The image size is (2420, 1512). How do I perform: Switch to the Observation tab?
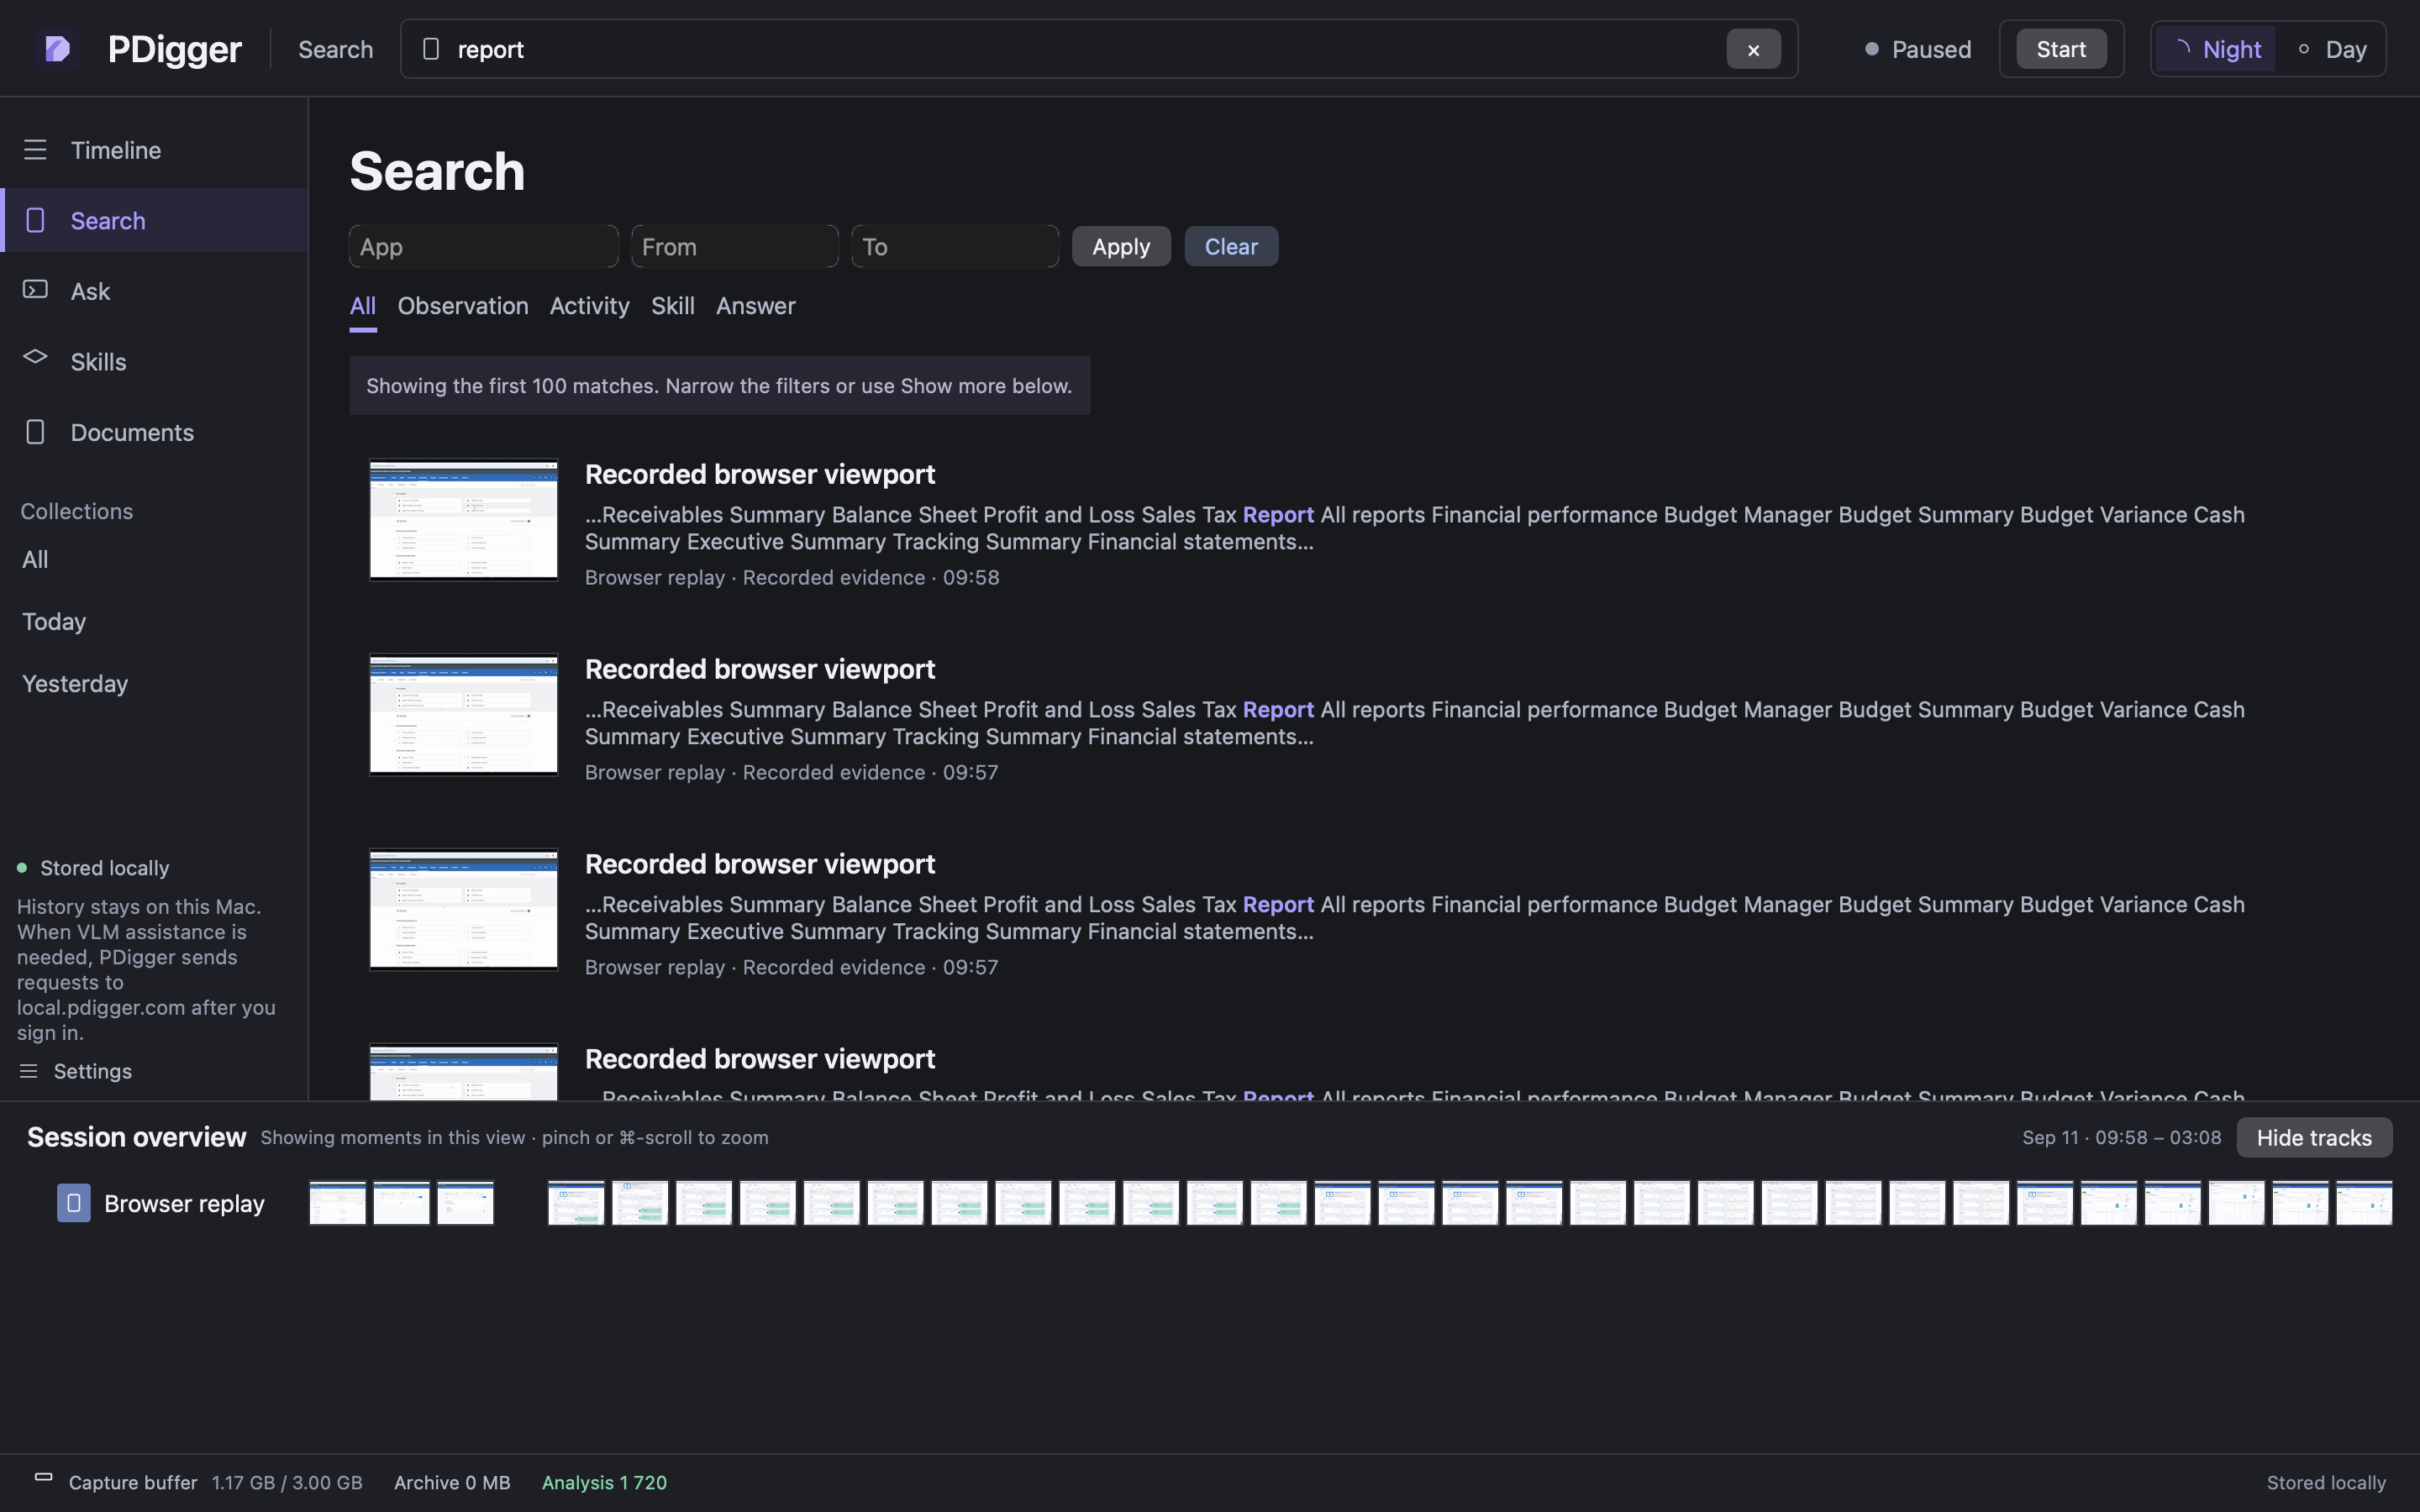pos(463,306)
